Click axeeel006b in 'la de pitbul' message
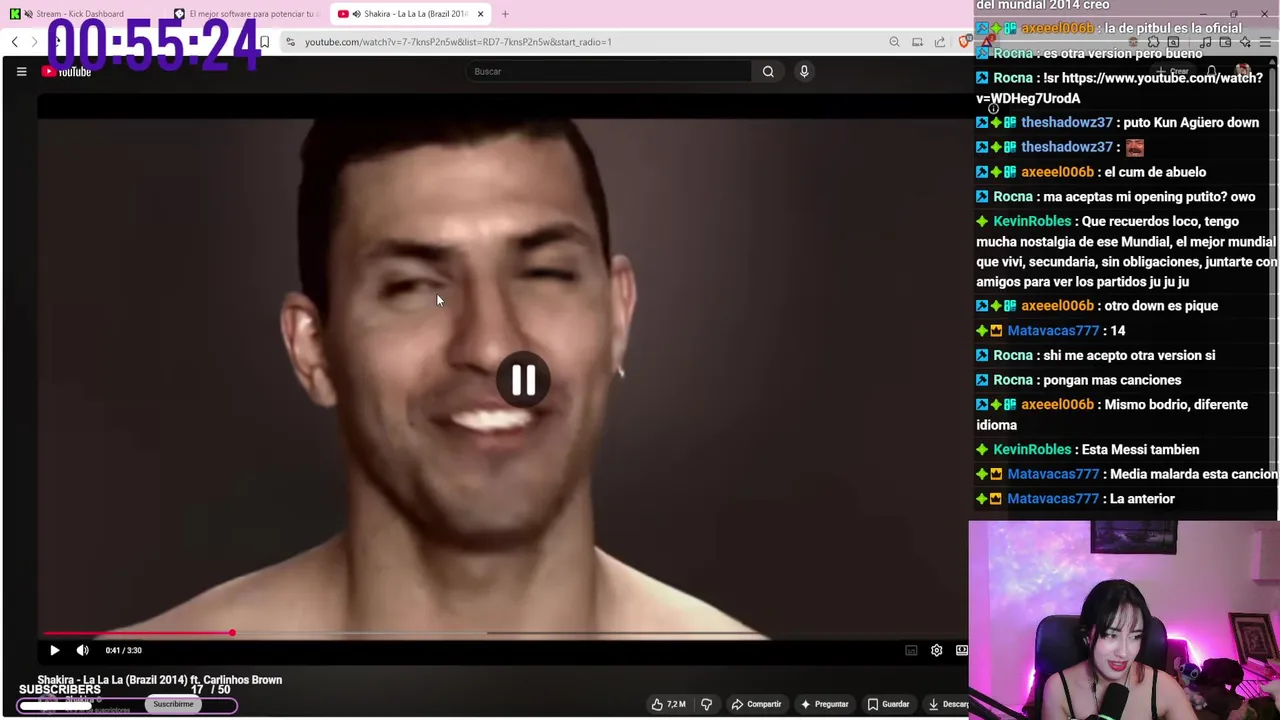This screenshot has height=720, width=1280. click(1057, 29)
